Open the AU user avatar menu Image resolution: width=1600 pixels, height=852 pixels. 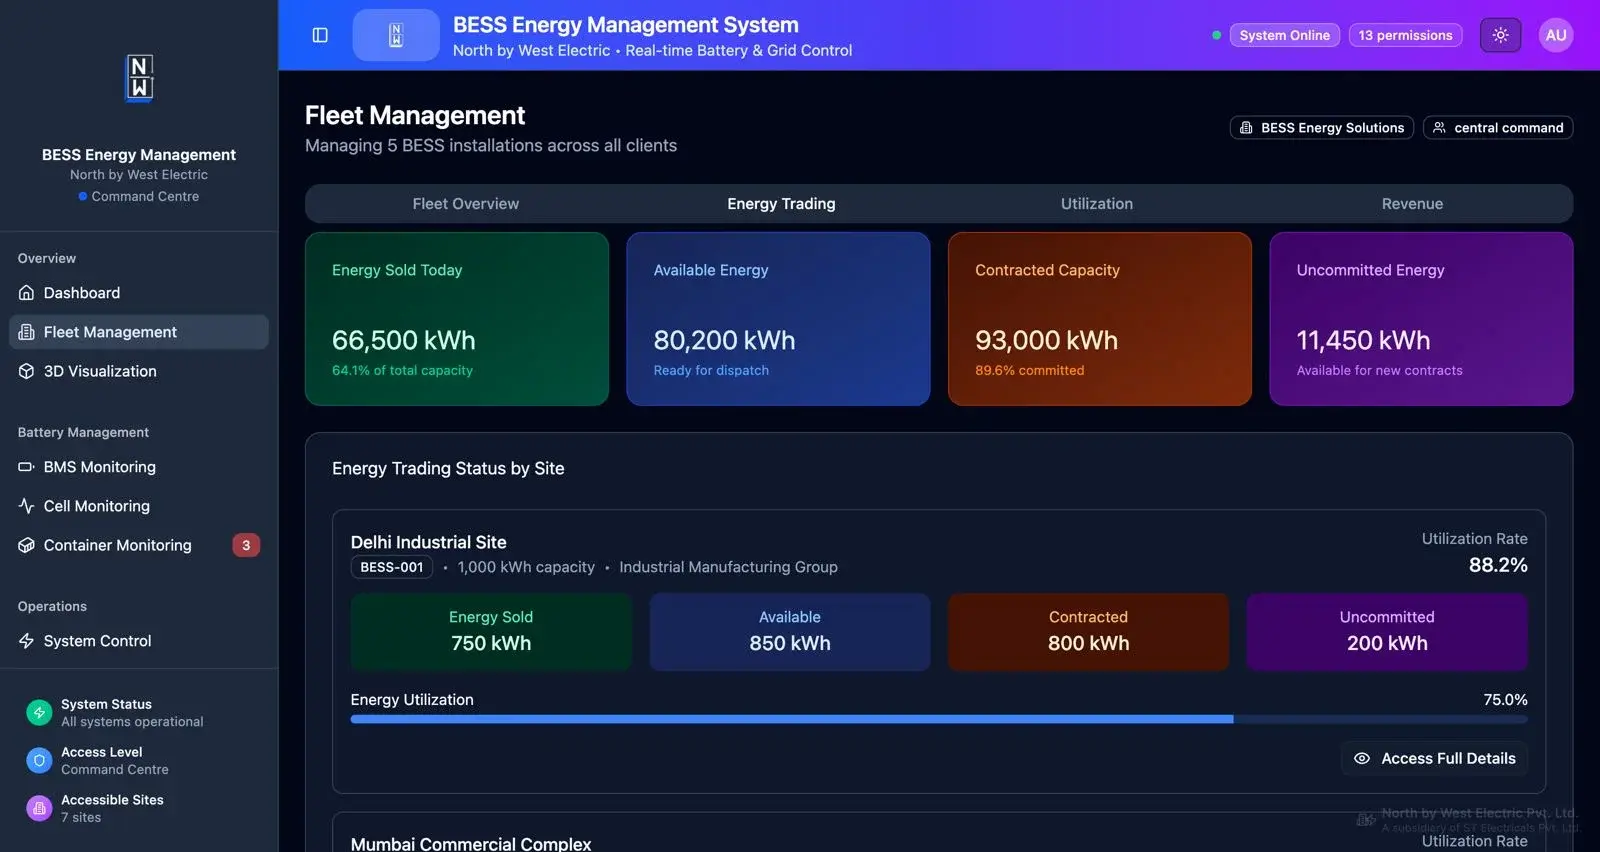1555,35
